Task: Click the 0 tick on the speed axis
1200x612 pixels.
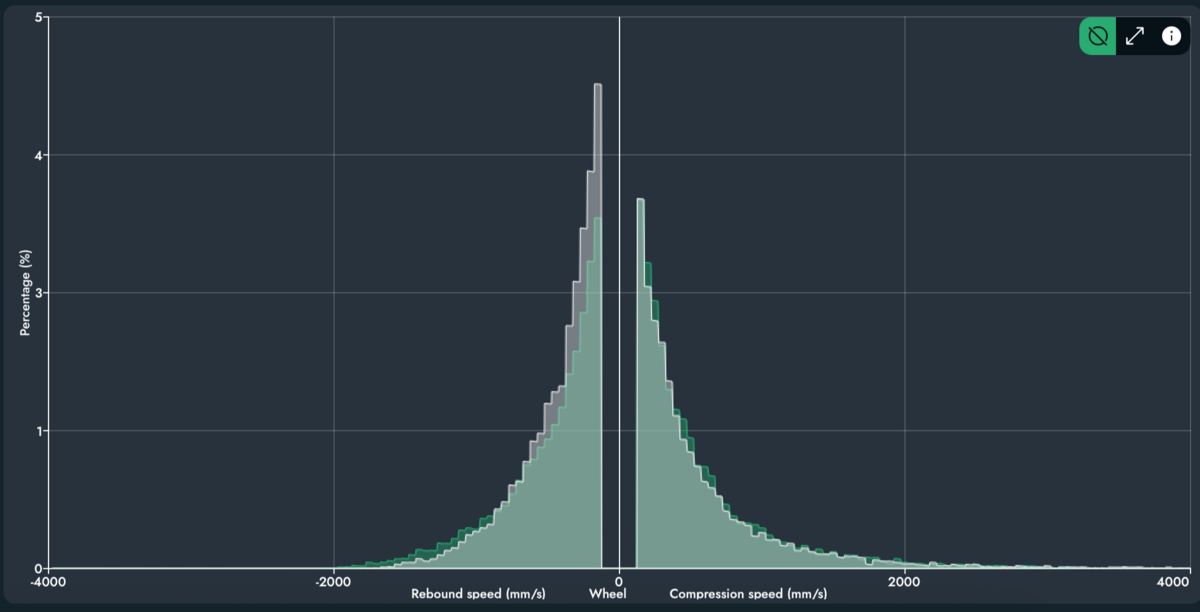Action: coord(619,581)
